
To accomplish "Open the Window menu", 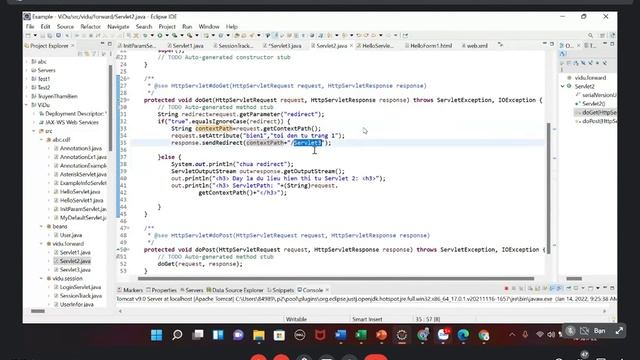I will (x=209, y=27).
